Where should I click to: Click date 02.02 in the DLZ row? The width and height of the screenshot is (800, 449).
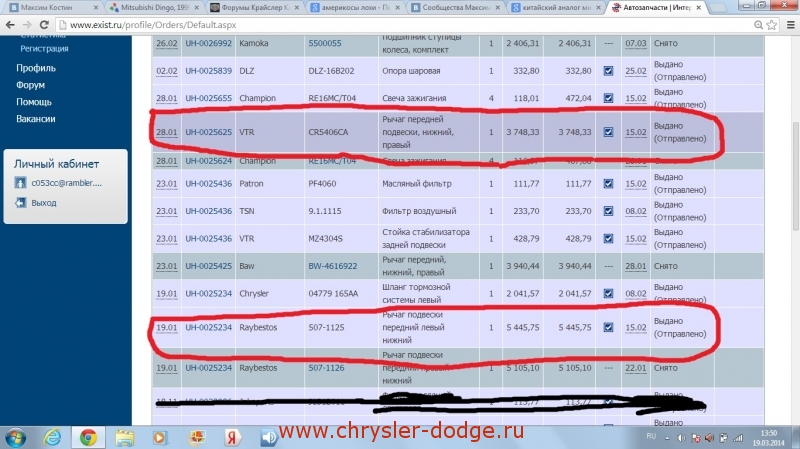[167, 71]
